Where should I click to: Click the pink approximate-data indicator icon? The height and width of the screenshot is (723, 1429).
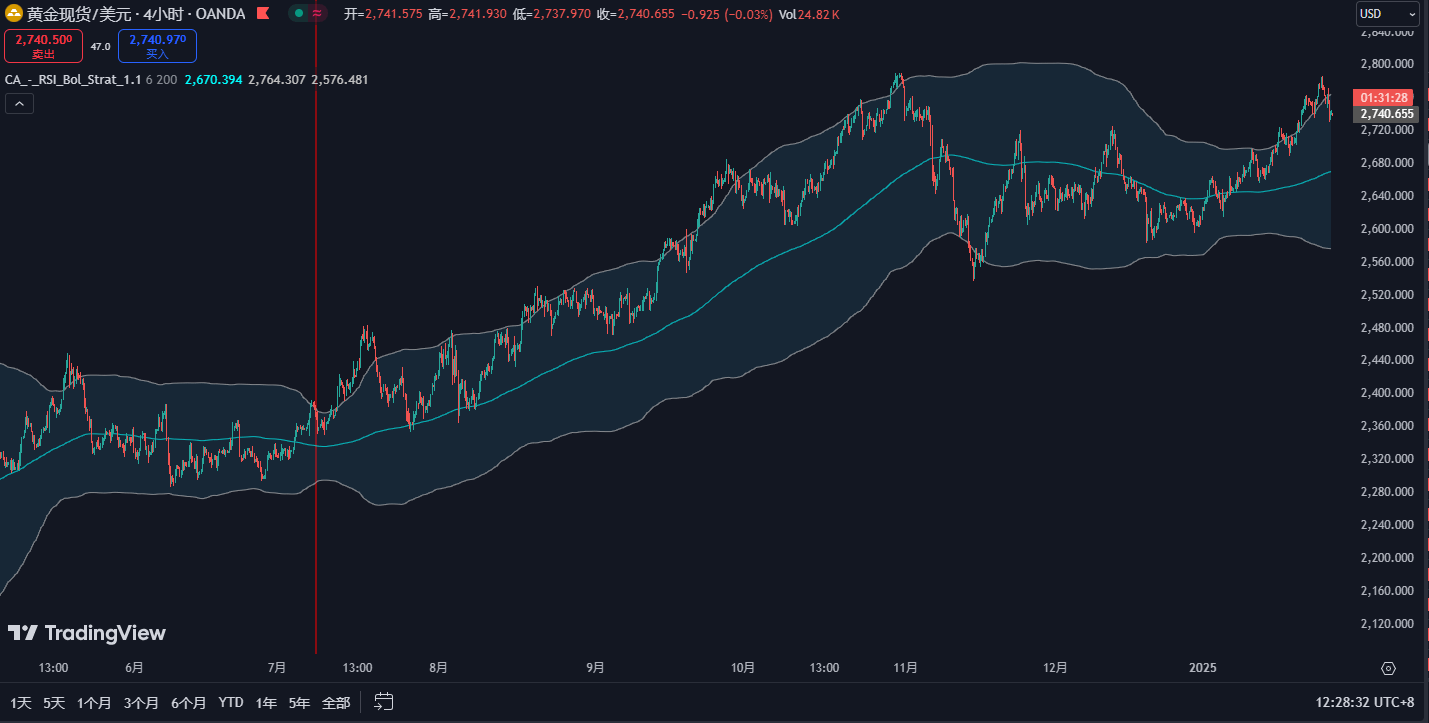[317, 14]
